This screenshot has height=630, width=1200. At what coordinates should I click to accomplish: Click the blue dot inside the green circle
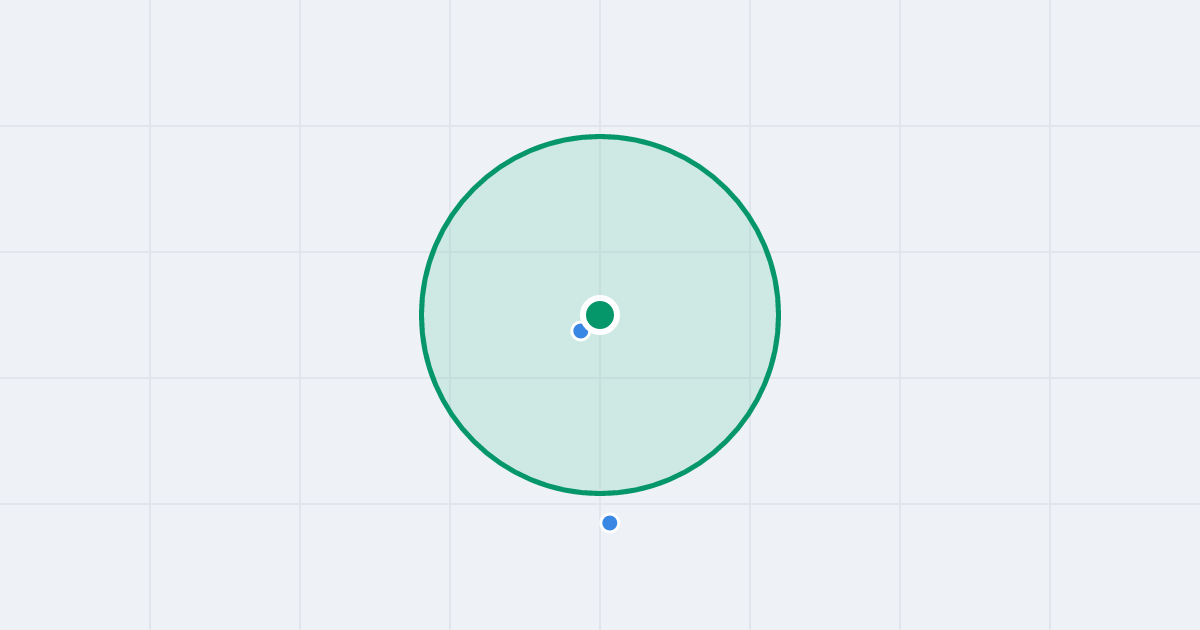click(x=580, y=331)
